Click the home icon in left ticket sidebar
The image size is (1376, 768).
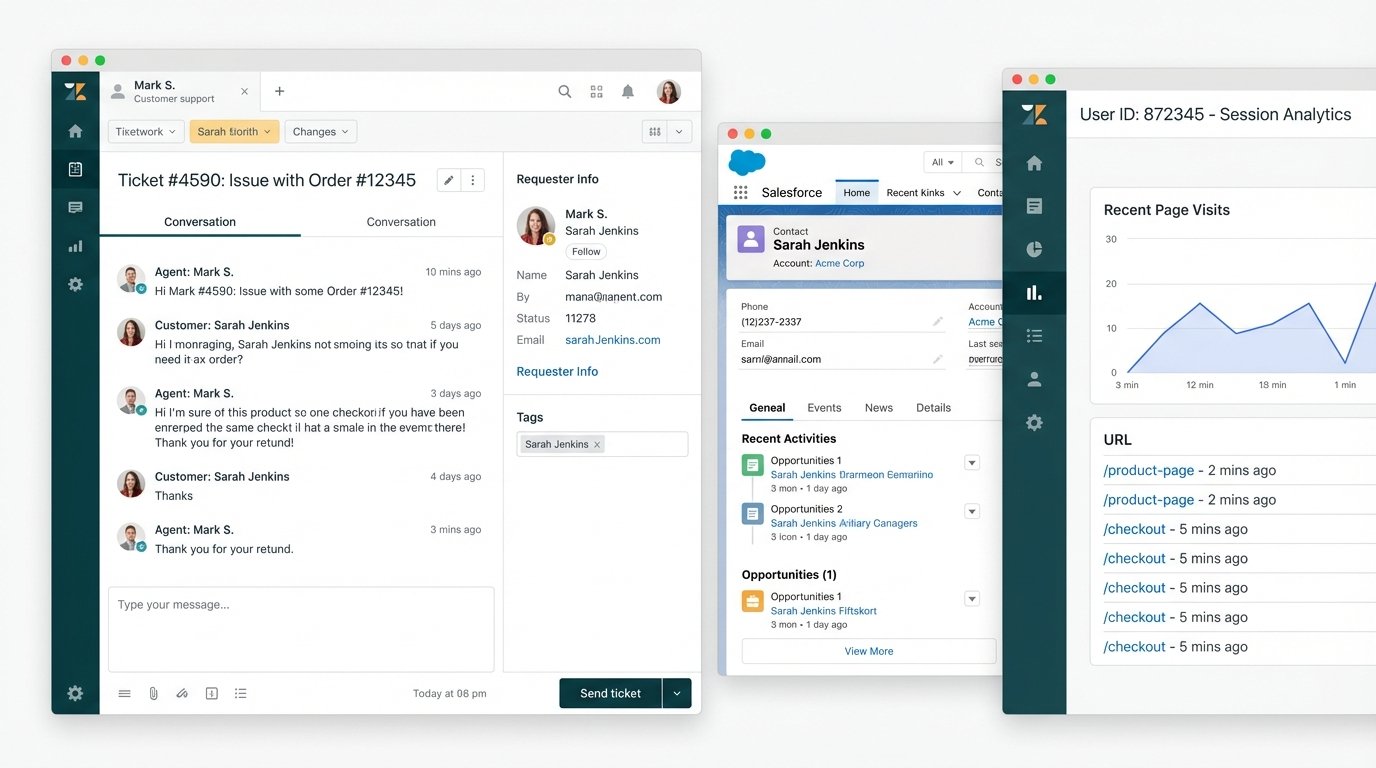click(75, 131)
